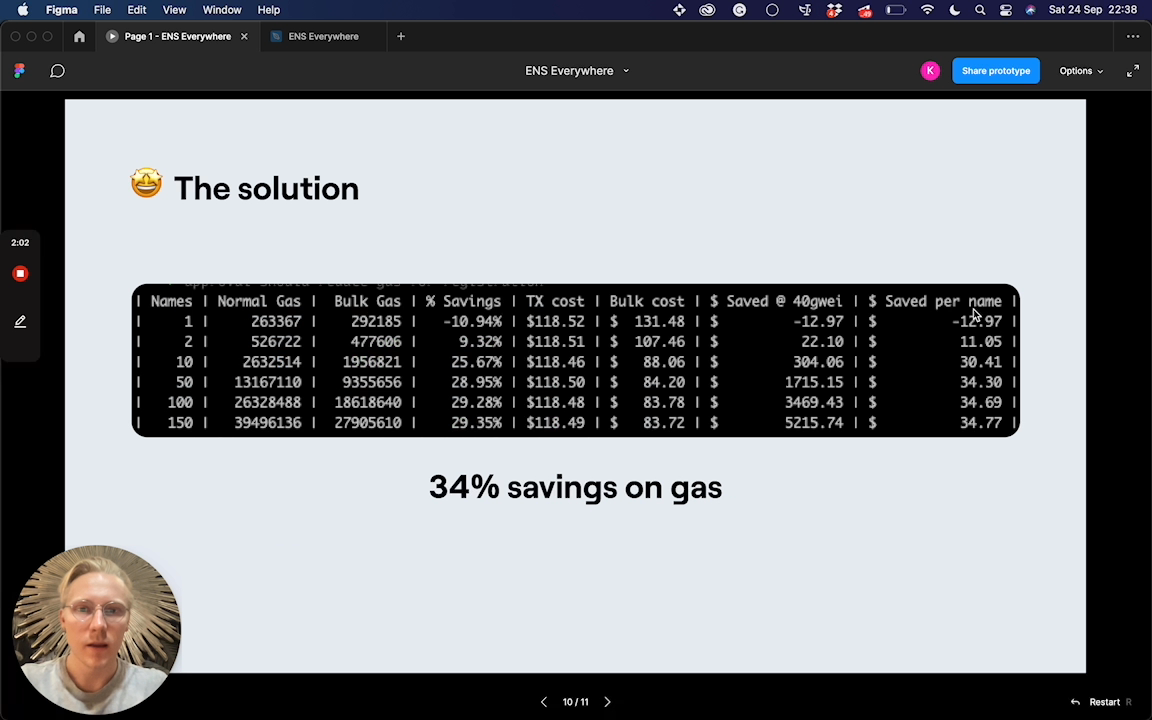The height and width of the screenshot is (720, 1152).
Task: Click the 10 / 11 slide counter
Action: (575, 702)
